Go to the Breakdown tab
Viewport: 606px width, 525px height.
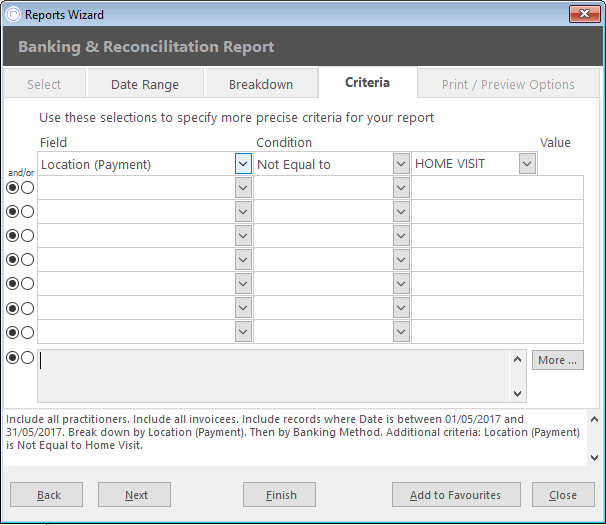coord(261,84)
